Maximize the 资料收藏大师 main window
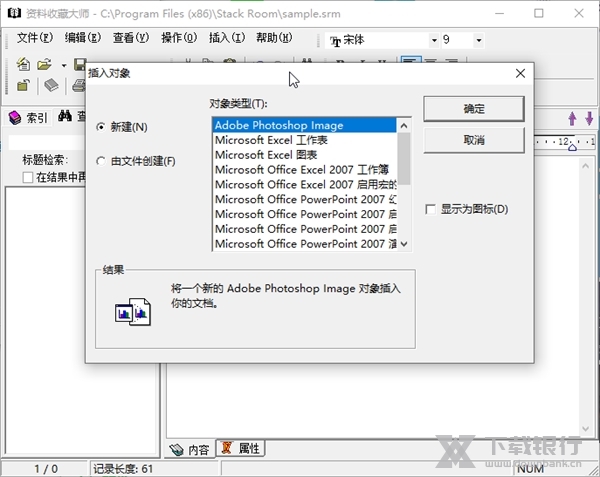600x477 pixels. (x=539, y=13)
